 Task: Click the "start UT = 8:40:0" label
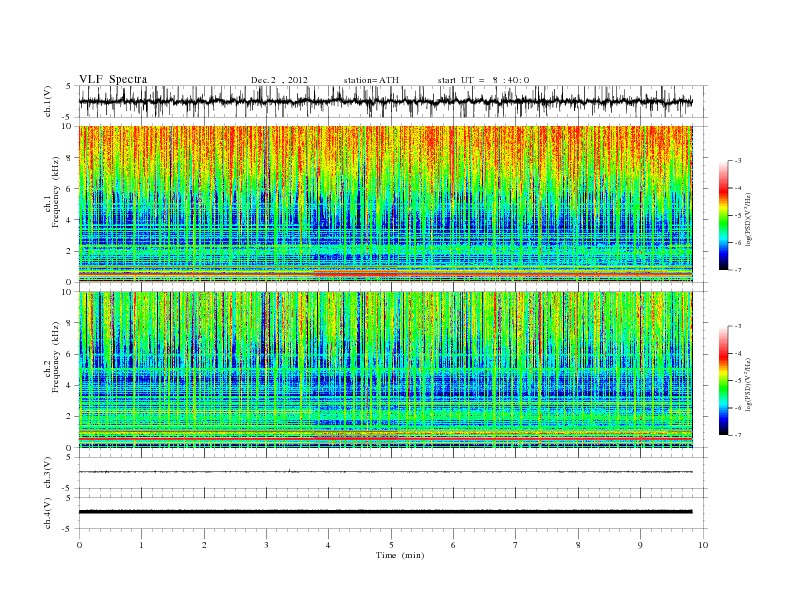coord(483,80)
